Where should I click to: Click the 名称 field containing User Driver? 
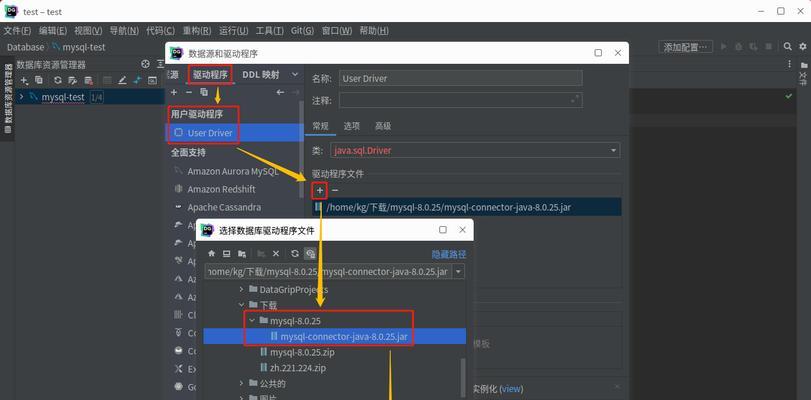pyautogui.click(x=460, y=79)
